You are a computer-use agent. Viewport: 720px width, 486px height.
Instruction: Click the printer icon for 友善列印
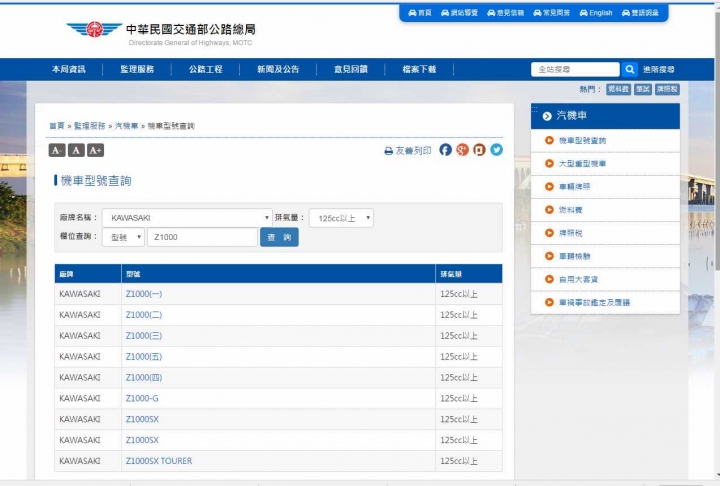point(388,151)
